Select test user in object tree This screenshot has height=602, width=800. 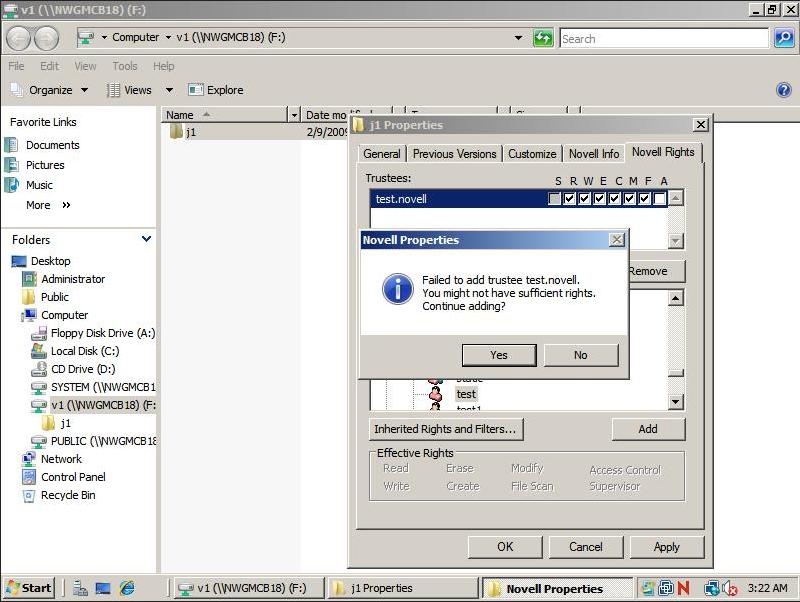click(466, 394)
